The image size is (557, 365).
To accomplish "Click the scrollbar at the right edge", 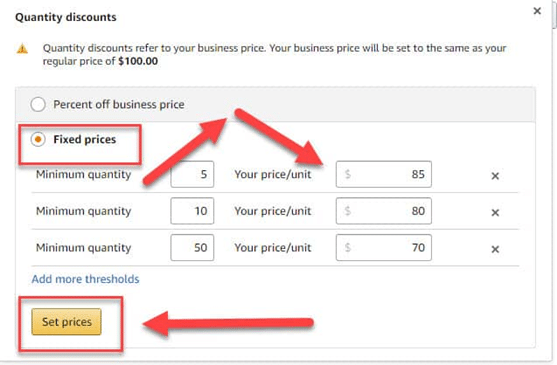I will click(554, 14).
